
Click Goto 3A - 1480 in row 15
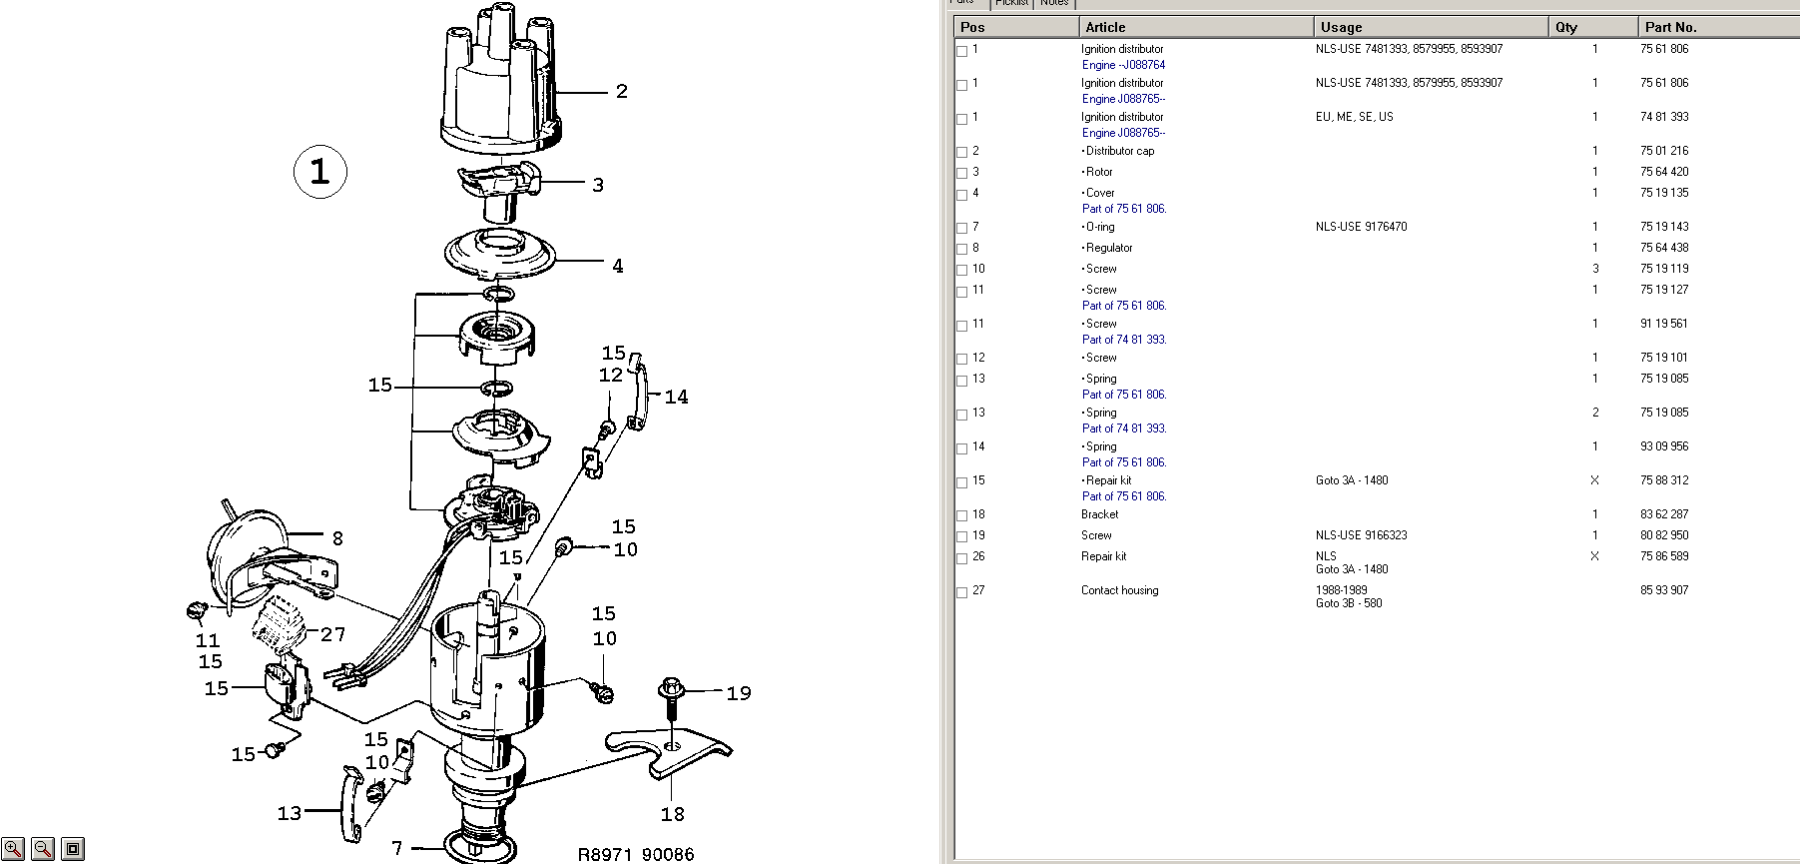[1351, 481]
